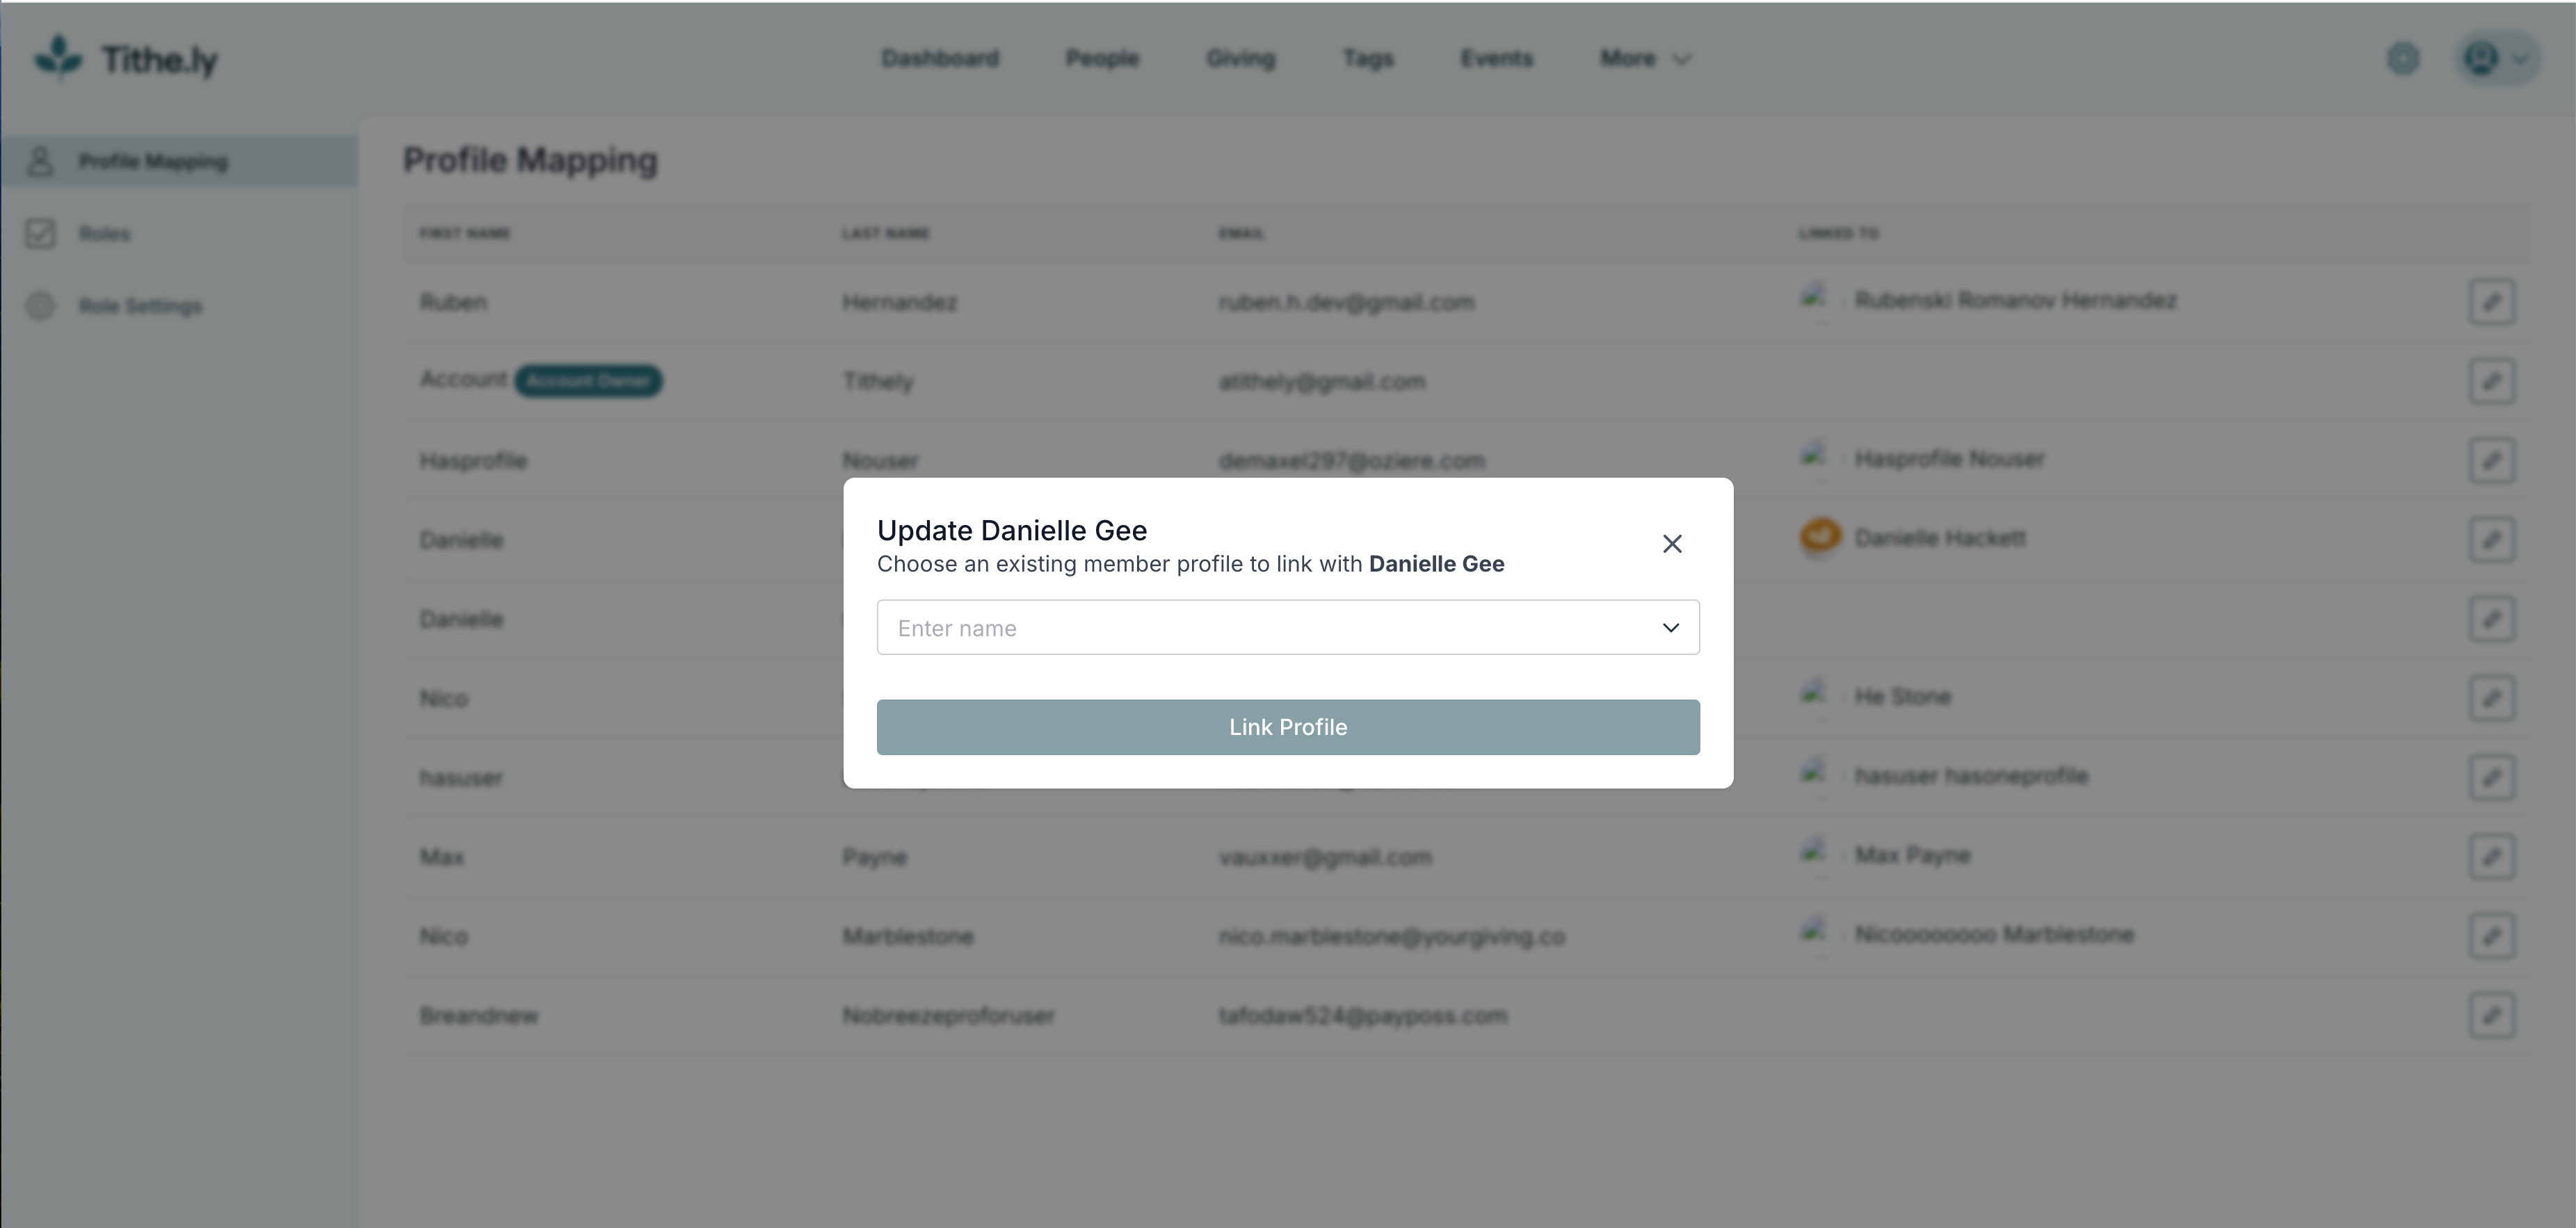Edit the Max Payne row pencil icon
The width and height of the screenshot is (2576, 1228).
2491,857
